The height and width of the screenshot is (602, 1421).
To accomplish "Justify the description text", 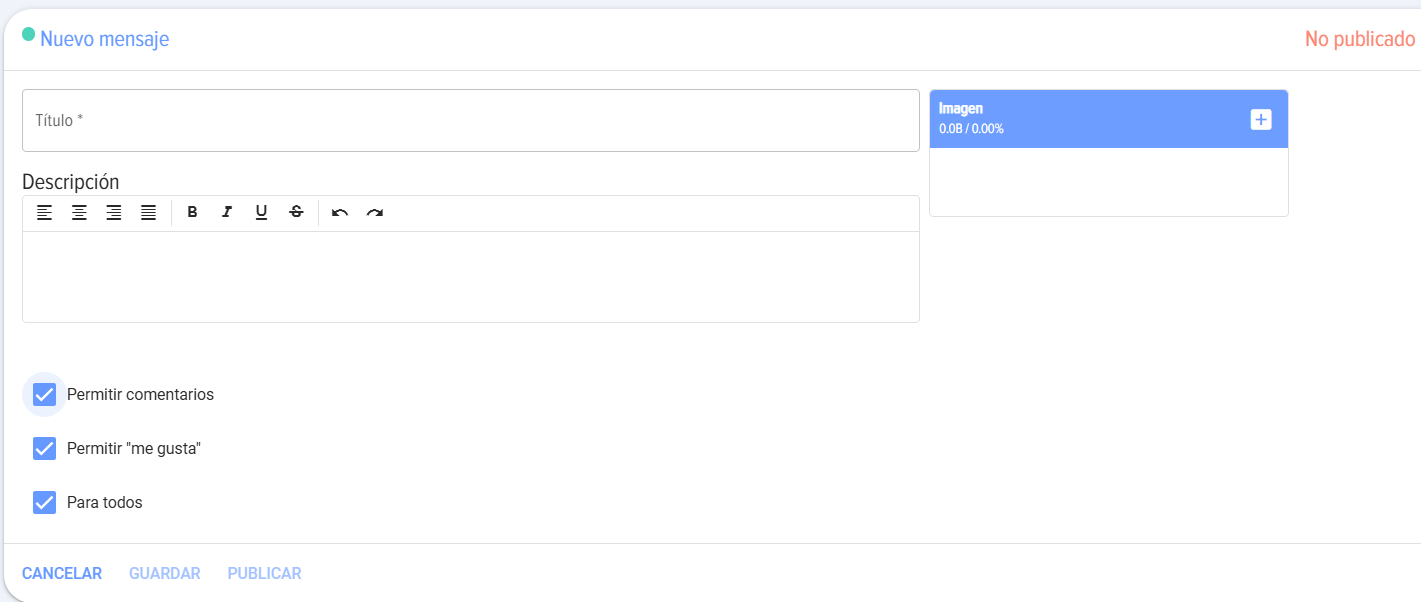I will pyautogui.click(x=148, y=212).
